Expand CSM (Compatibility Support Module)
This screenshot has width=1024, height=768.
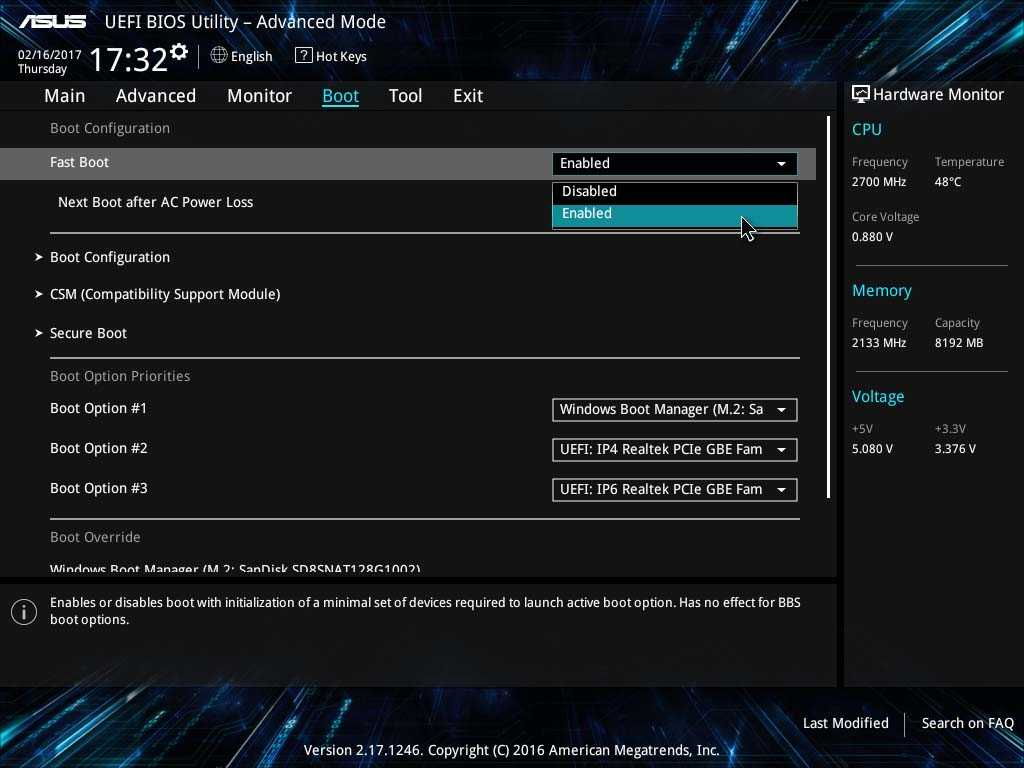[165, 295]
